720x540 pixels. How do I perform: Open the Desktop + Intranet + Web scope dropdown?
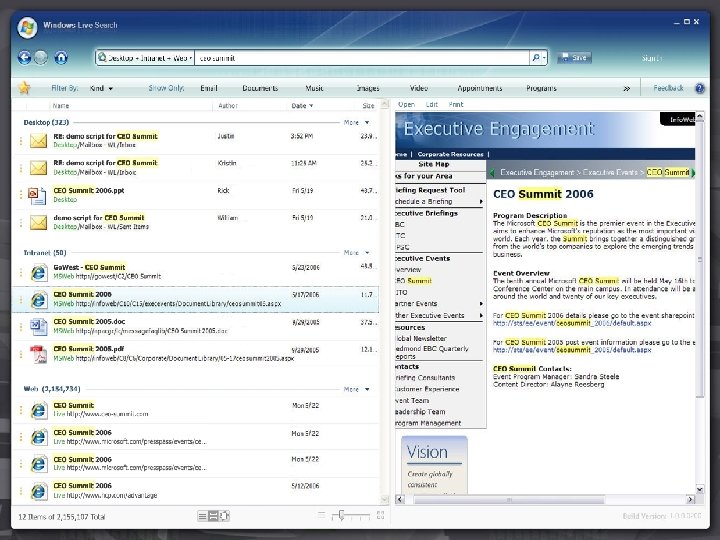[145, 58]
